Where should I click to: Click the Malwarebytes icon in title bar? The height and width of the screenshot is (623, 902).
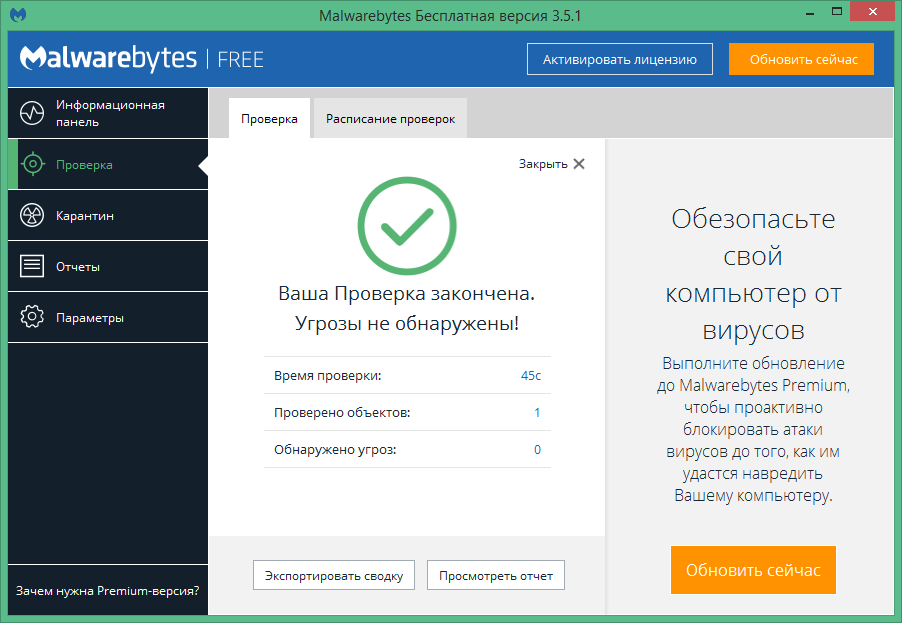[x=18, y=15]
